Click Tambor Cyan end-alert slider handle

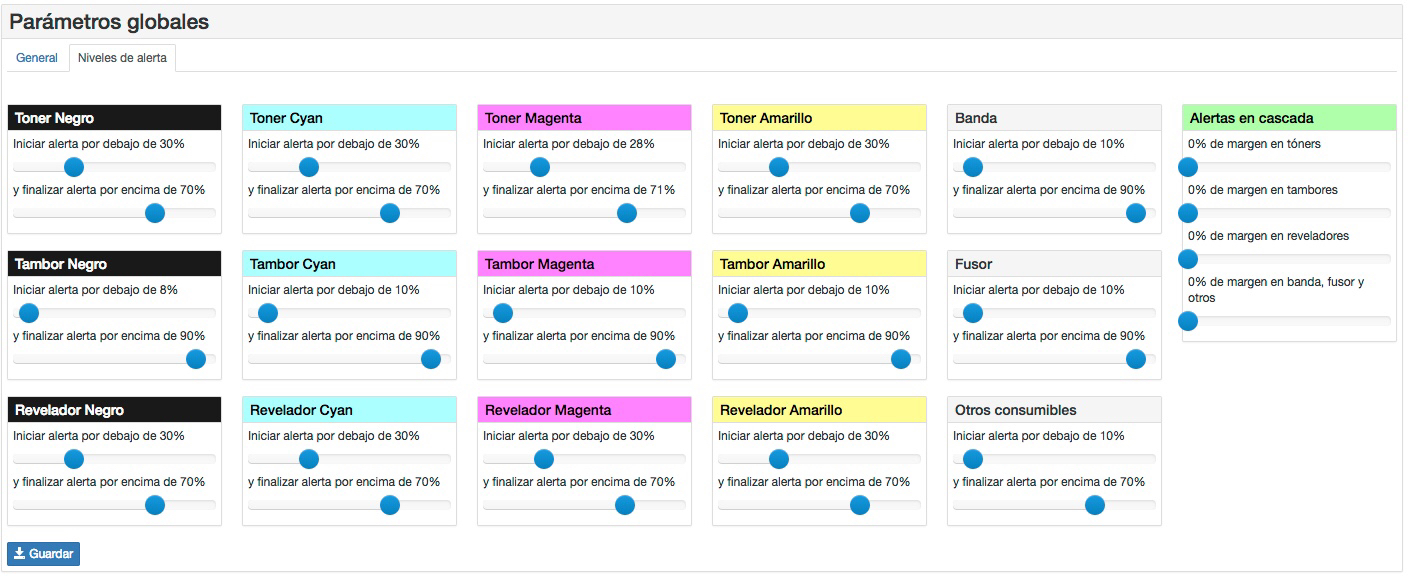[x=431, y=359]
